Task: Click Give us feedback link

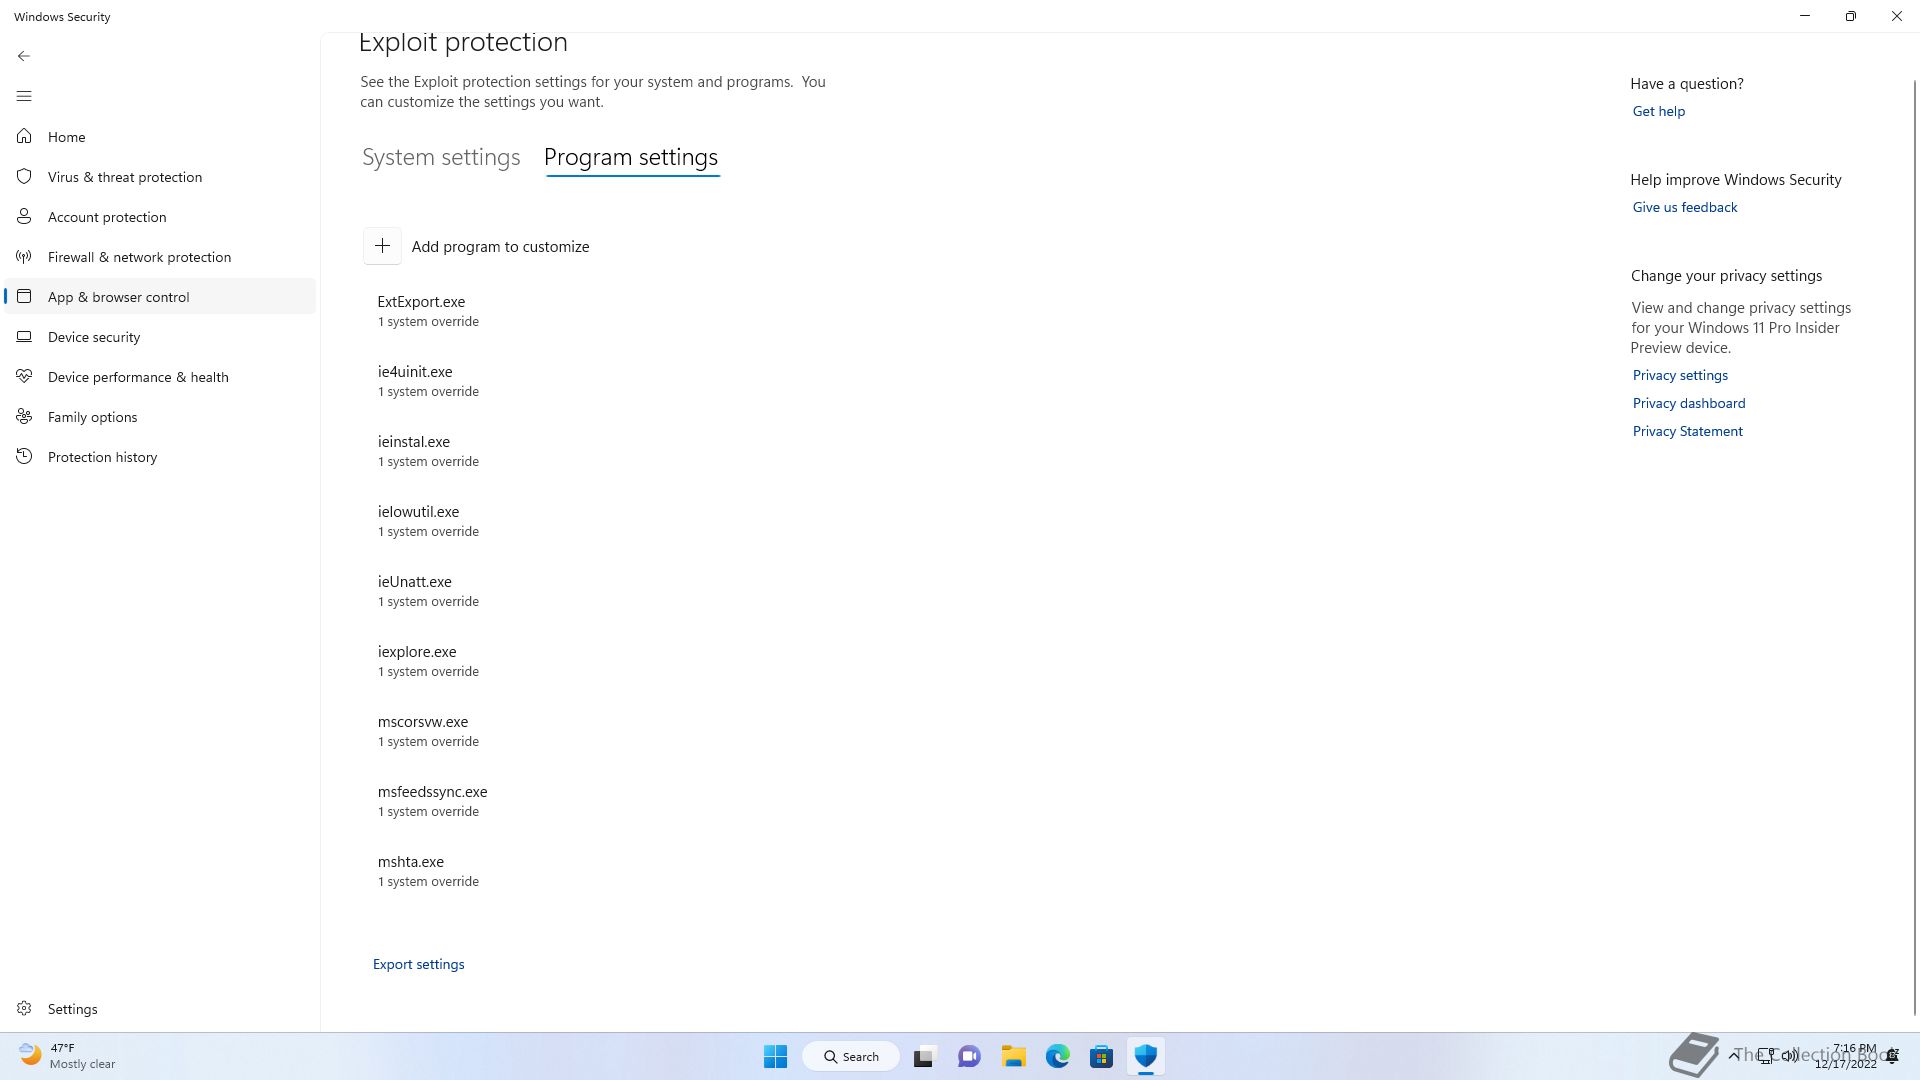Action: pos(1684,207)
